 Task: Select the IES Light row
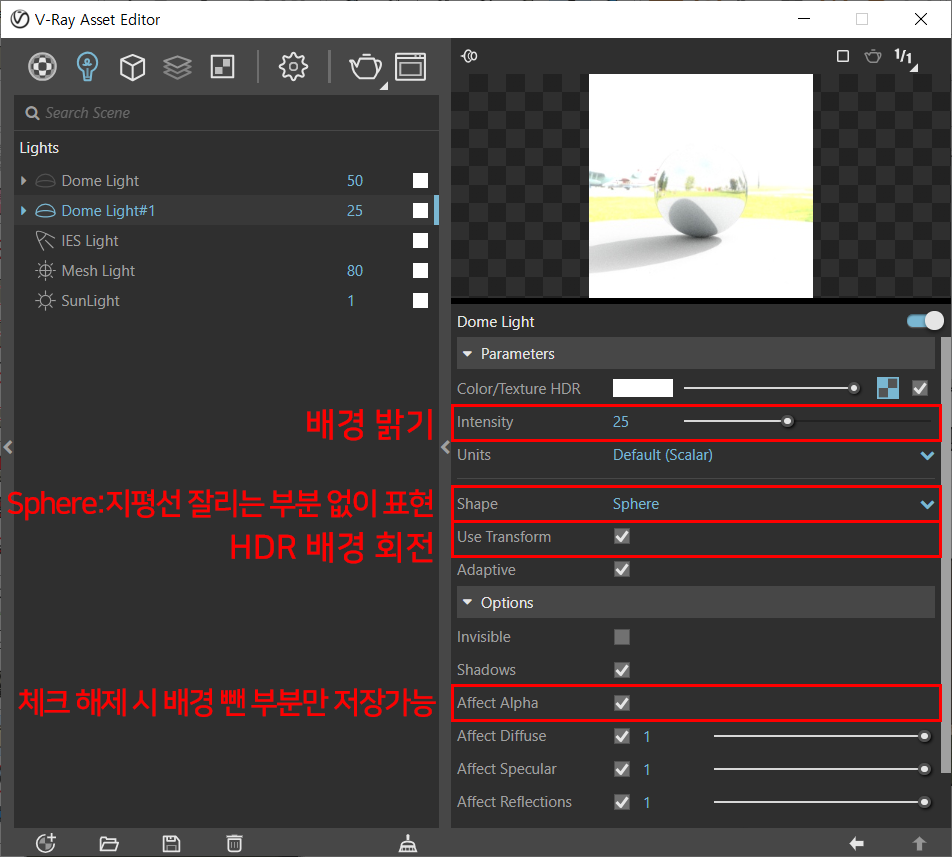[x=226, y=241]
